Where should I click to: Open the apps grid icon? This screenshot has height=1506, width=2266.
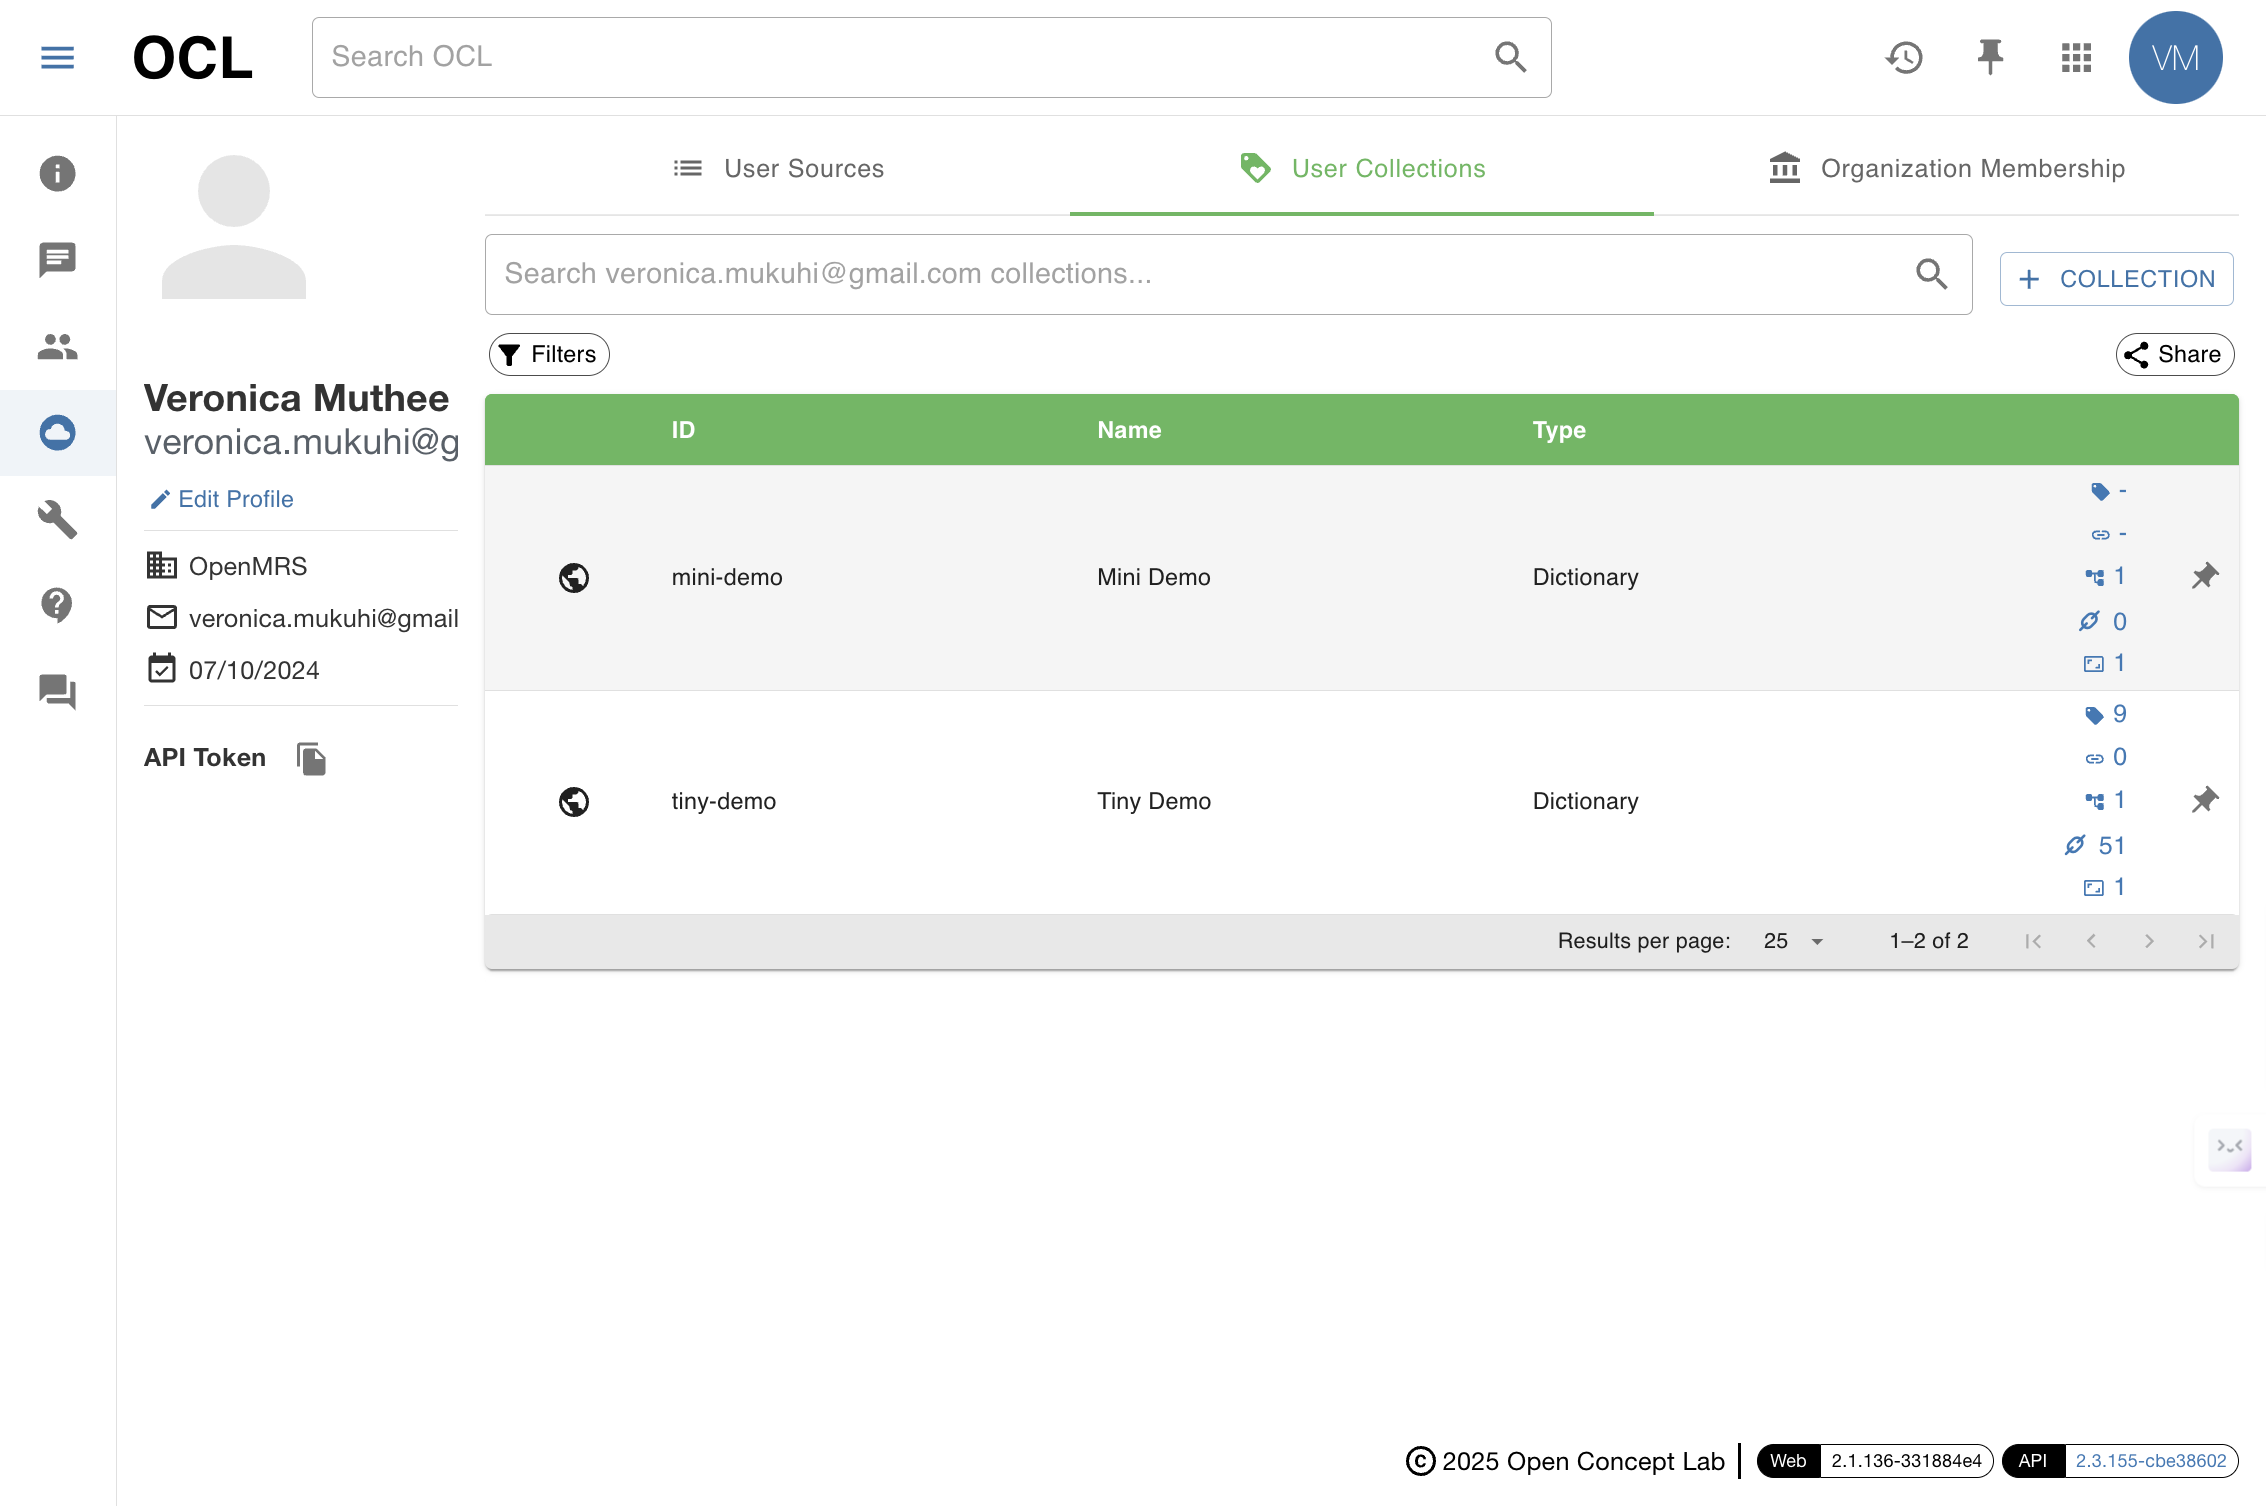point(2076,57)
